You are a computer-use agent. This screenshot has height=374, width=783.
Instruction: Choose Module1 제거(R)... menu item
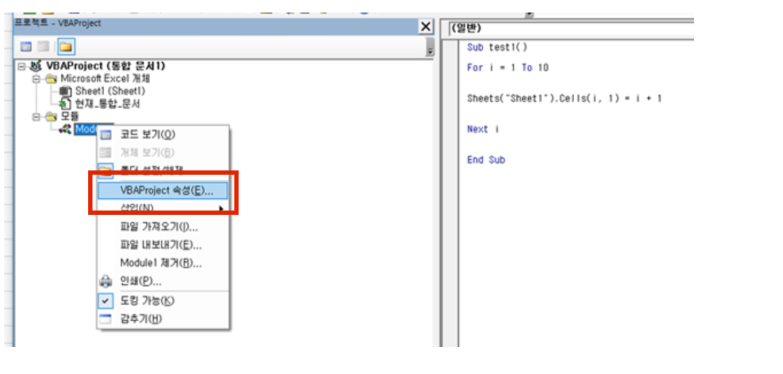(163, 263)
